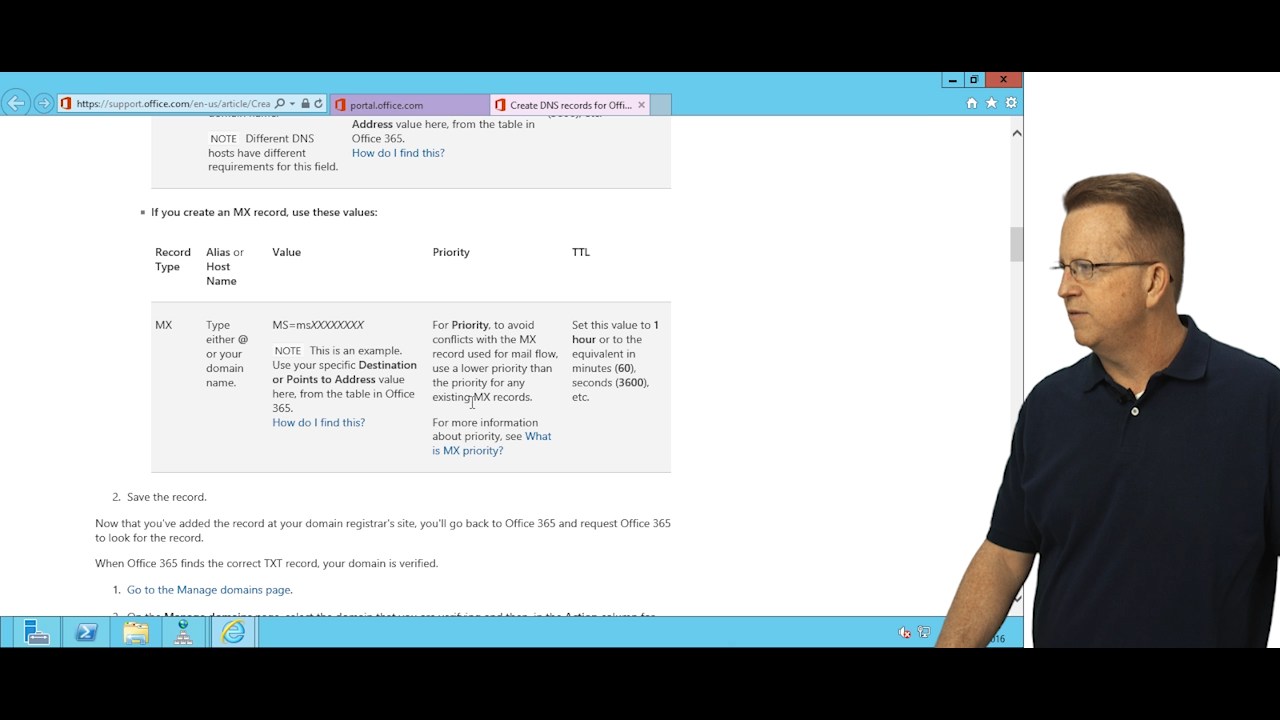1280x720 pixels.
Task: Click the 'TTL' column header
Action: point(581,252)
